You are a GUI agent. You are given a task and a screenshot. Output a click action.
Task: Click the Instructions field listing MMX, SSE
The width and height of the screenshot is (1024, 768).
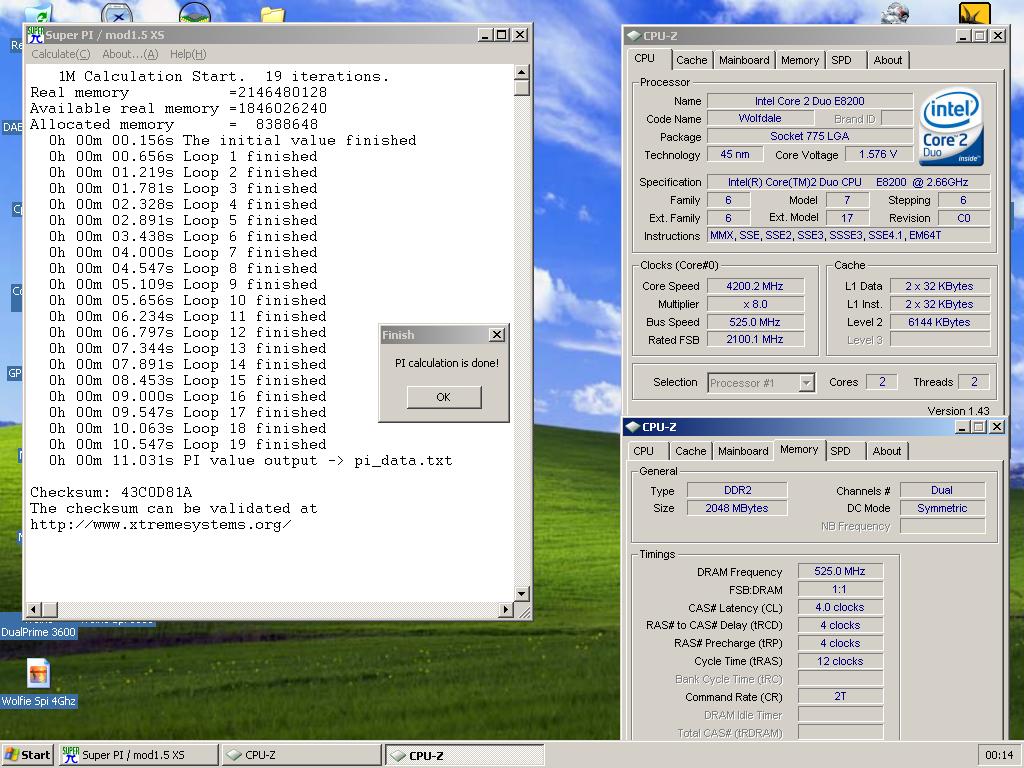[848, 236]
